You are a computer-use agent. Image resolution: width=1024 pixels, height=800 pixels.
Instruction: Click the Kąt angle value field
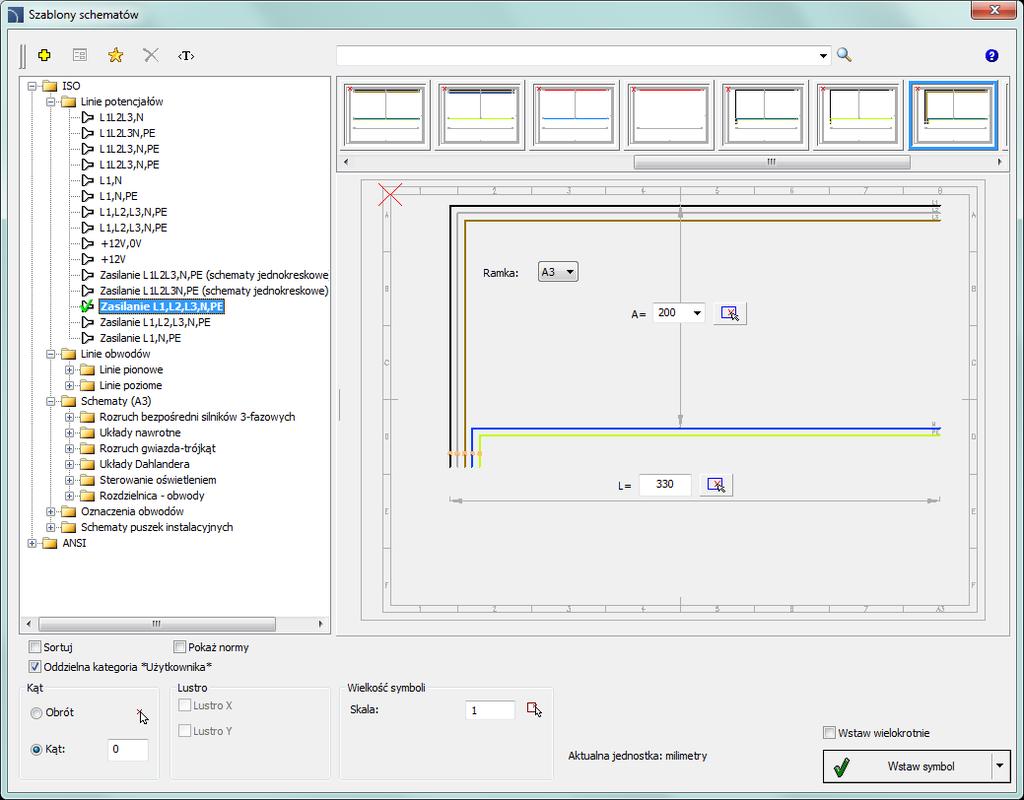pyautogui.click(x=128, y=750)
